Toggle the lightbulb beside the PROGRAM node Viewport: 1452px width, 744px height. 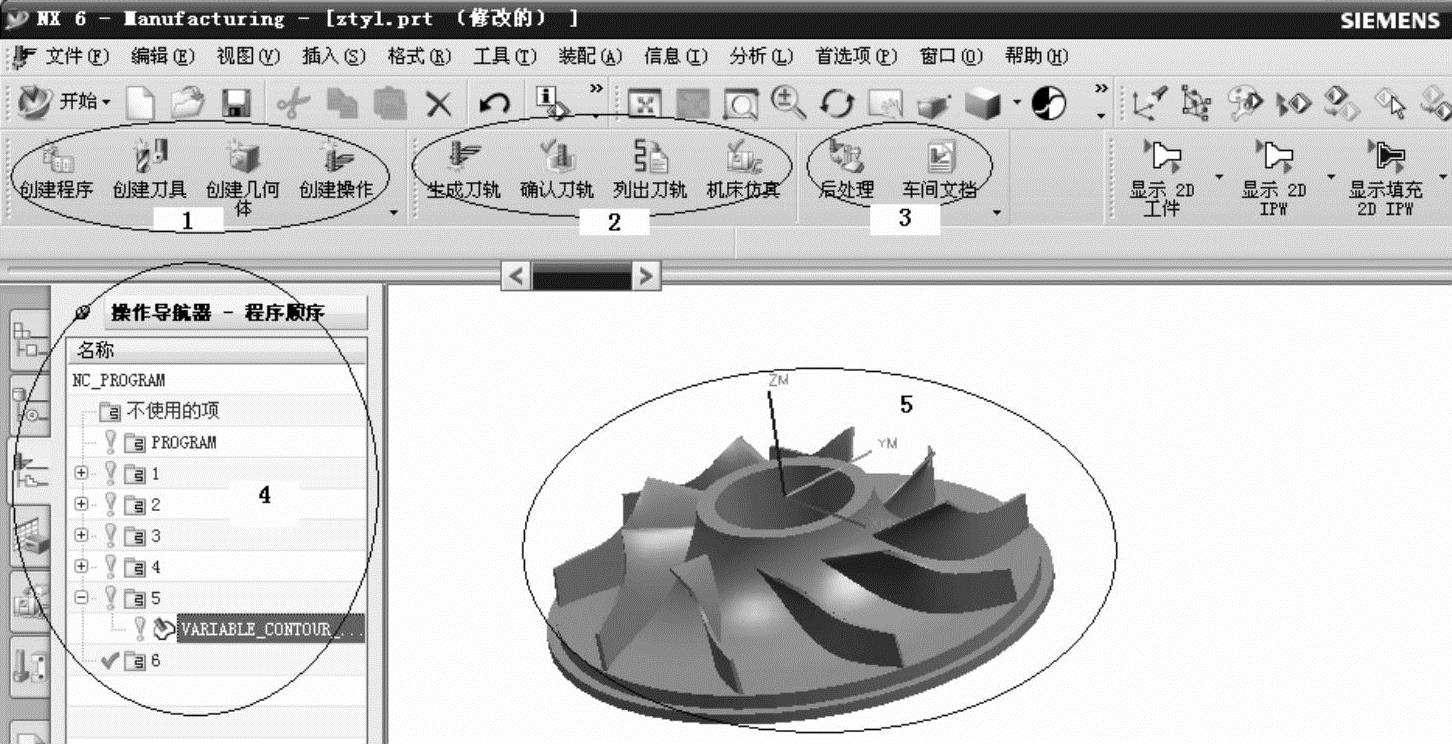click(112, 442)
